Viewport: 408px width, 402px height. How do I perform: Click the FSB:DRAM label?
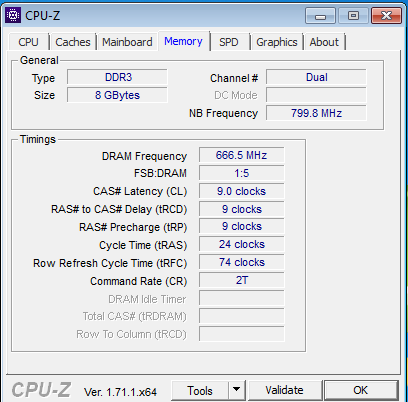point(160,173)
